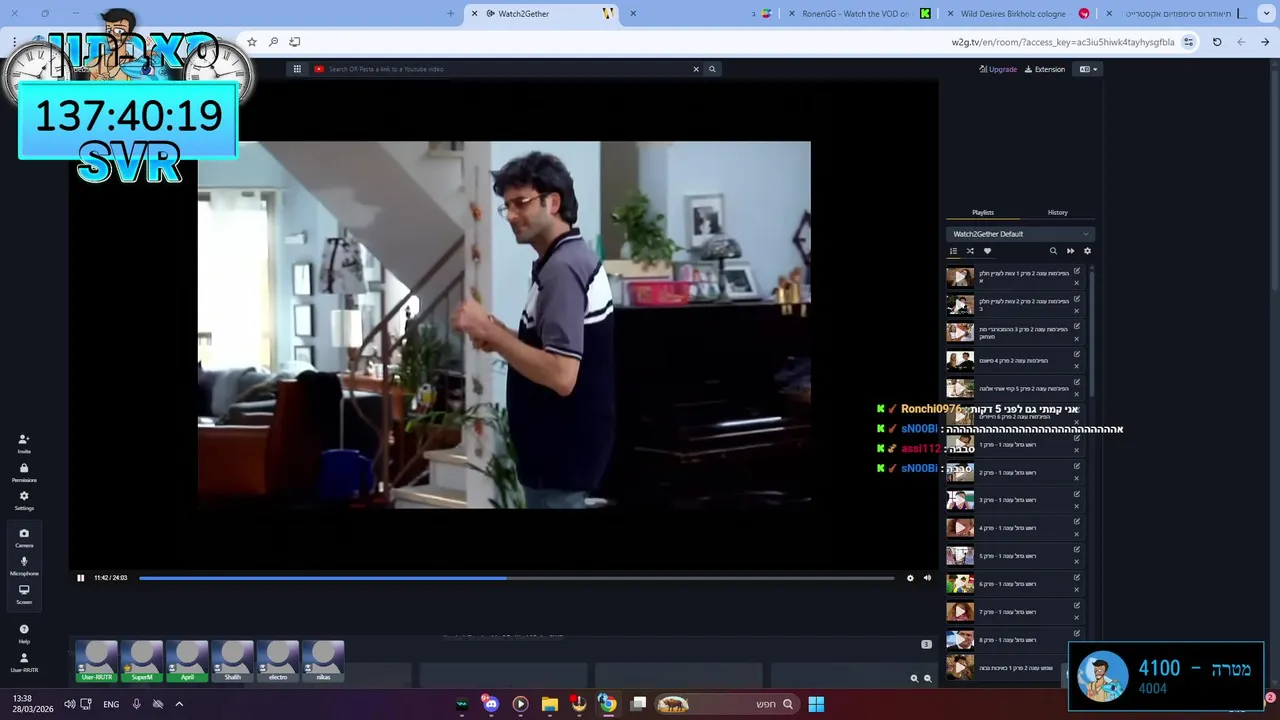
Task: Open the layout dropdown in the top bar
Action: (1088, 69)
